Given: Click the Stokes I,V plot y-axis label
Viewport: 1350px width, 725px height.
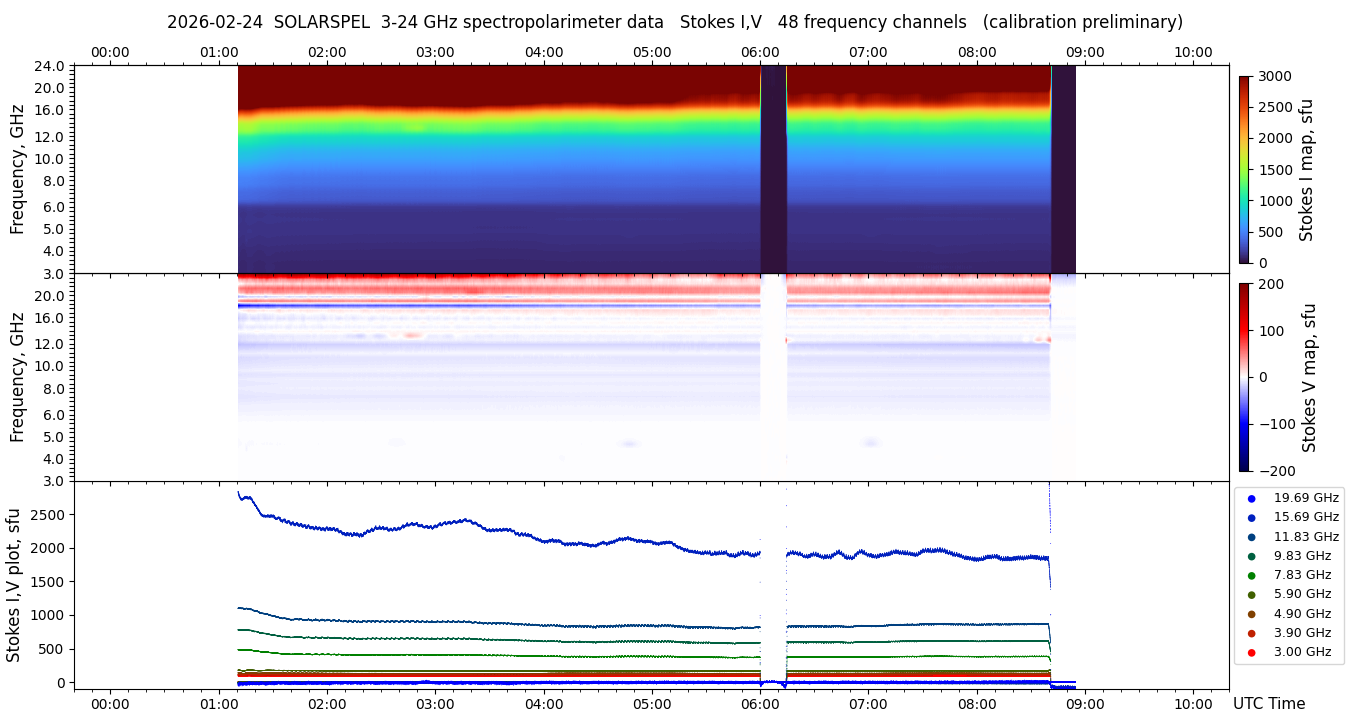Looking at the screenshot, I should click(14, 585).
